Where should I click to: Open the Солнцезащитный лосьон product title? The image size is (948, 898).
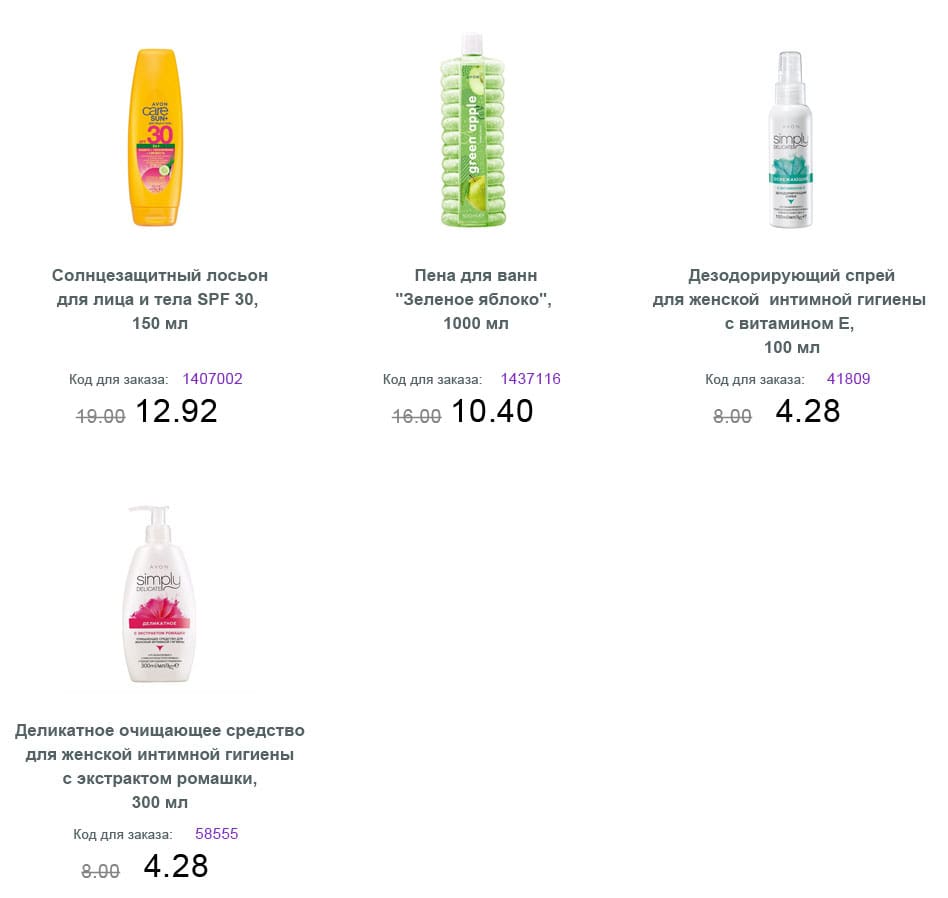pos(160,299)
